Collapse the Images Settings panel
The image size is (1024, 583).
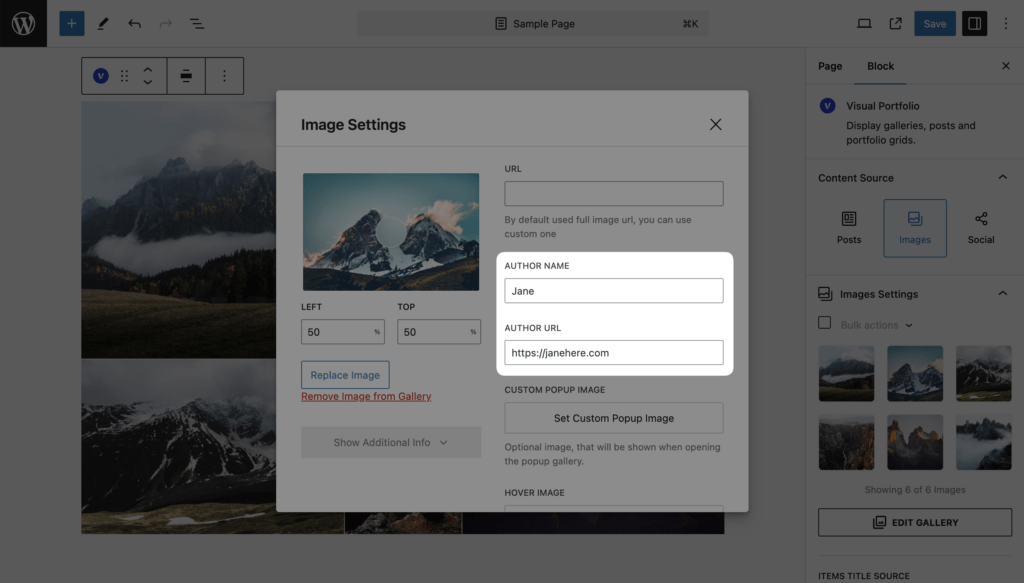point(1002,294)
